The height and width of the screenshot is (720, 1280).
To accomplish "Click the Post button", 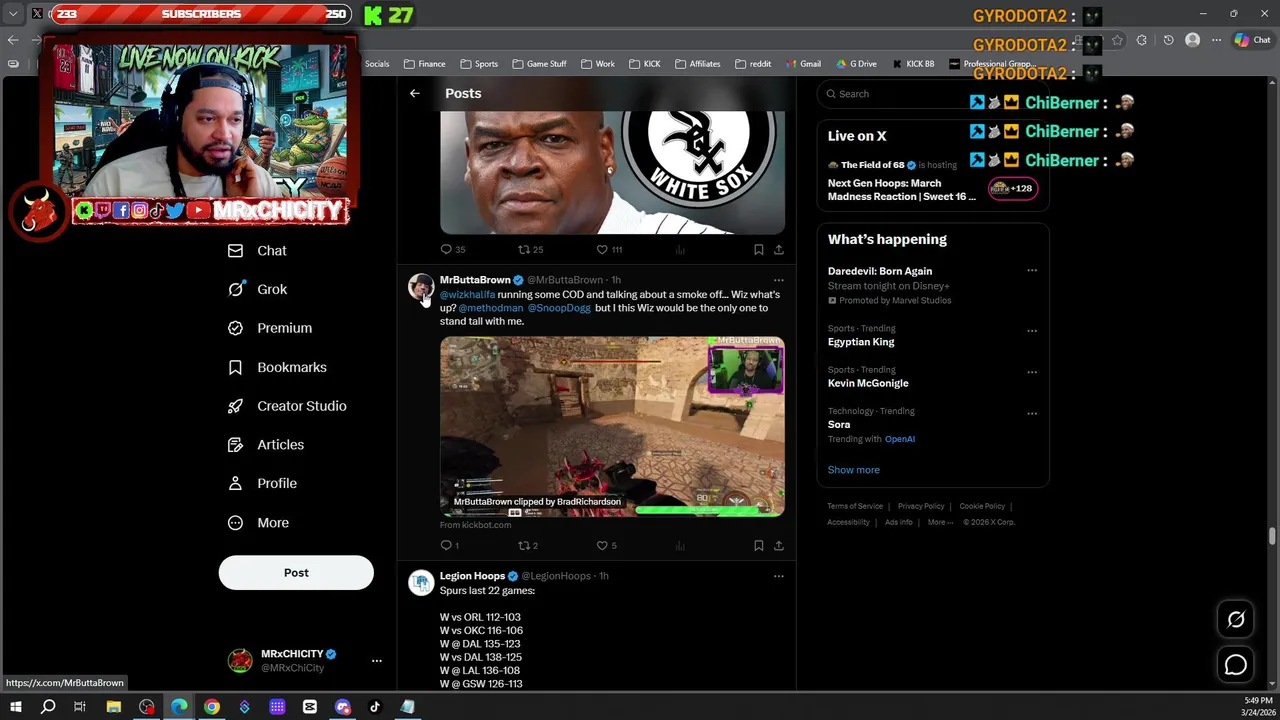I will (x=296, y=573).
